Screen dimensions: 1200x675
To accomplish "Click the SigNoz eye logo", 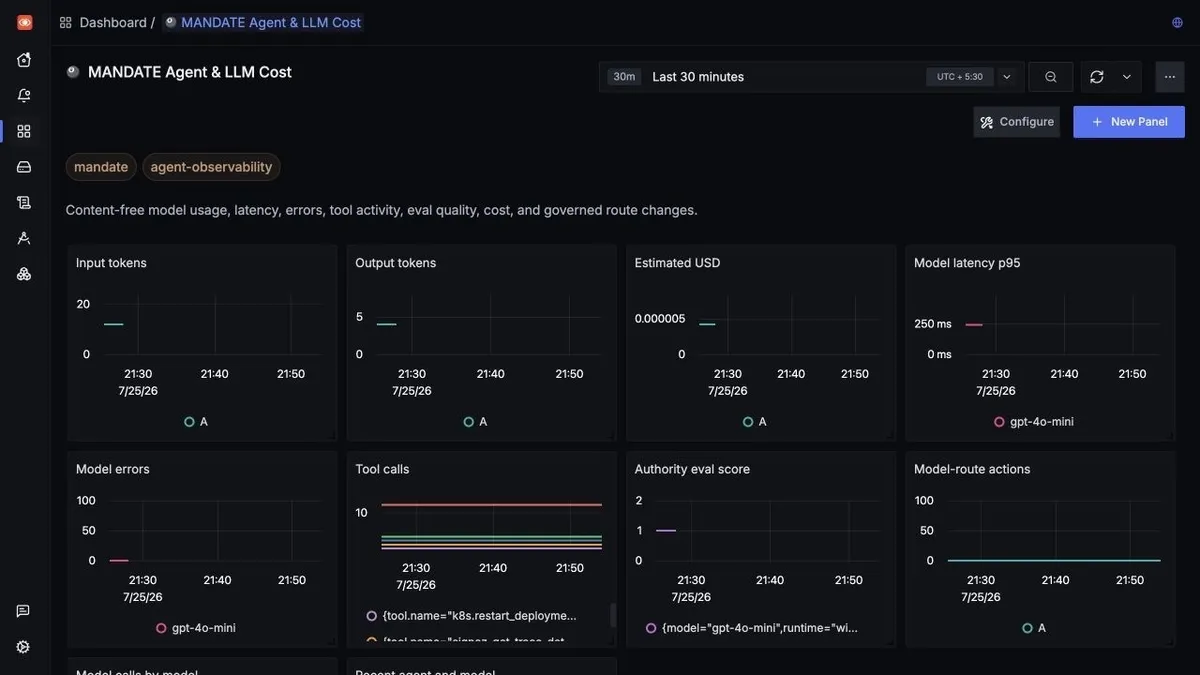I will (x=24, y=22).
